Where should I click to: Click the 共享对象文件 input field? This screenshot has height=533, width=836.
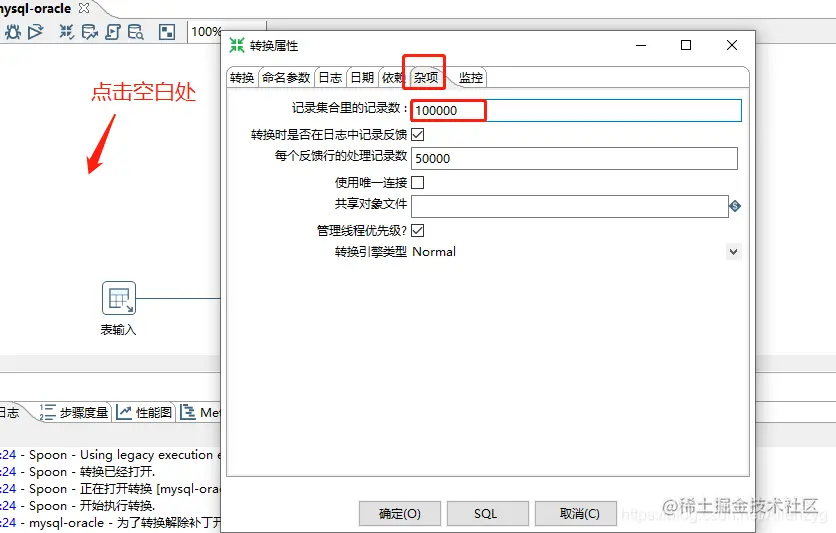(569, 206)
